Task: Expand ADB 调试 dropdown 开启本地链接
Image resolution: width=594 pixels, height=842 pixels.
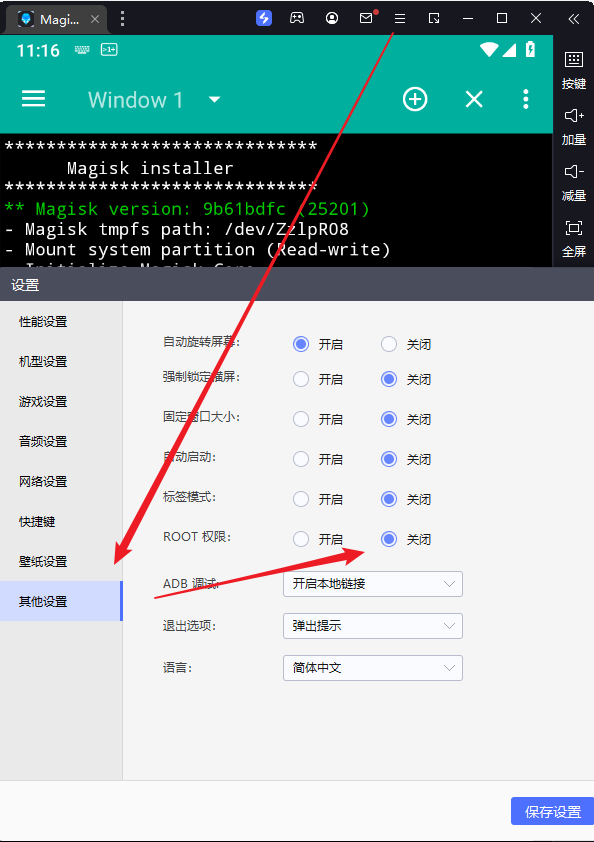Action: click(x=373, y=584)
